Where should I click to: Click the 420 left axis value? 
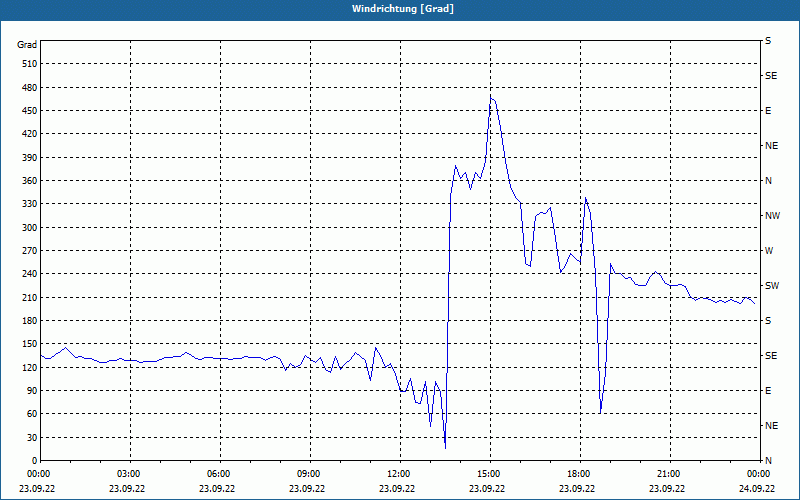(x=30, y=134)
